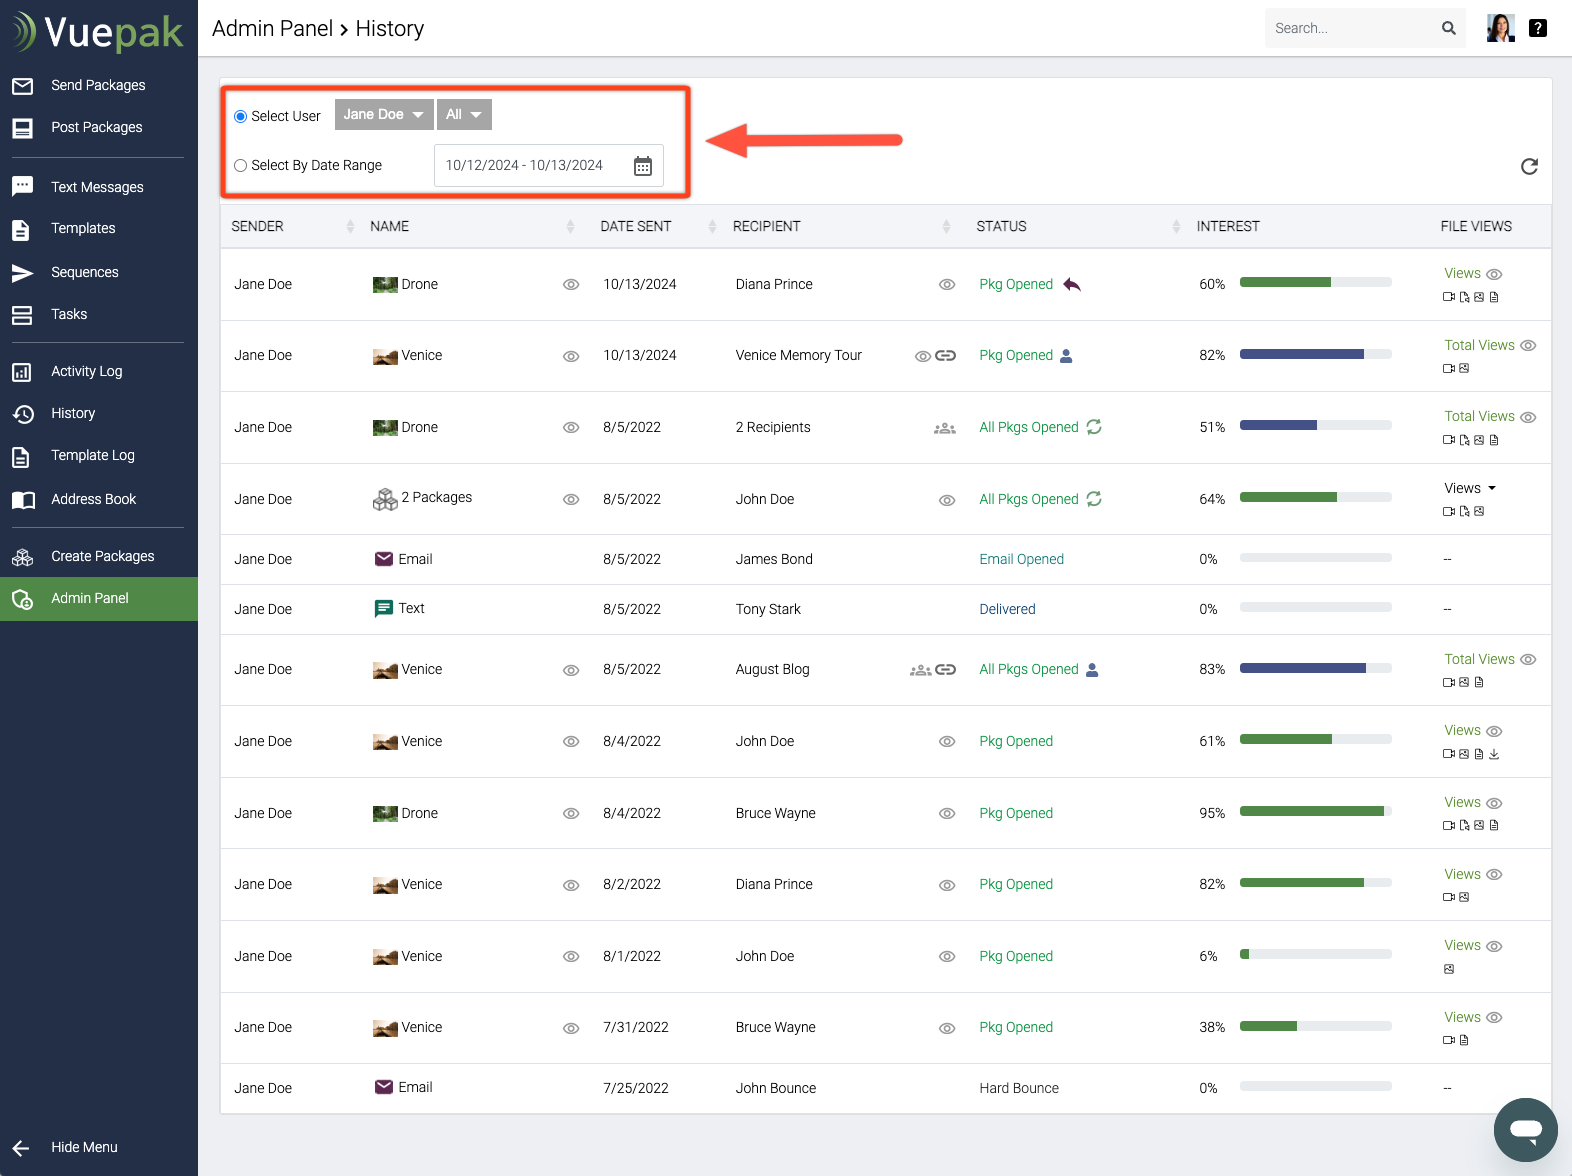1572x1176 pixels.
Task: Choose 'Select By Date Range' radio option
Action: tap(241, 166)
